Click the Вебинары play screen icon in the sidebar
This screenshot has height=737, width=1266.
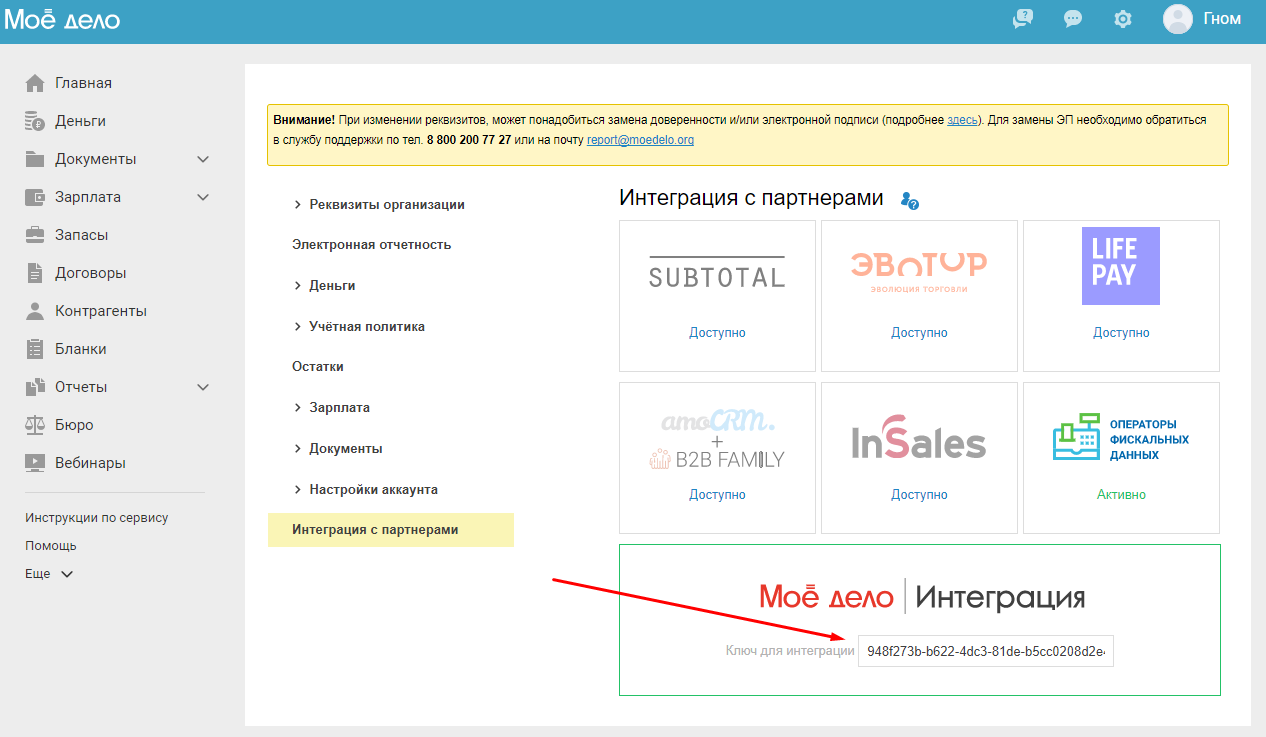pyautogui.click(x=35, y=463)
